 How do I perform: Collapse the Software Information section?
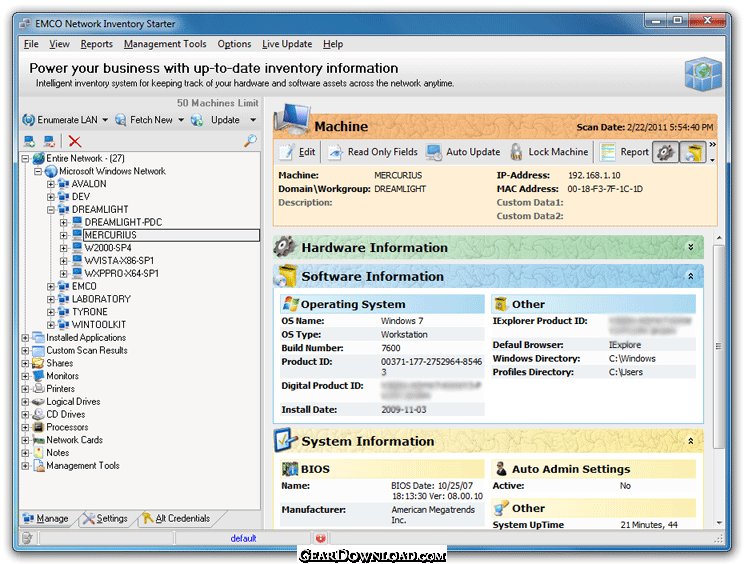tap(690, 276)
